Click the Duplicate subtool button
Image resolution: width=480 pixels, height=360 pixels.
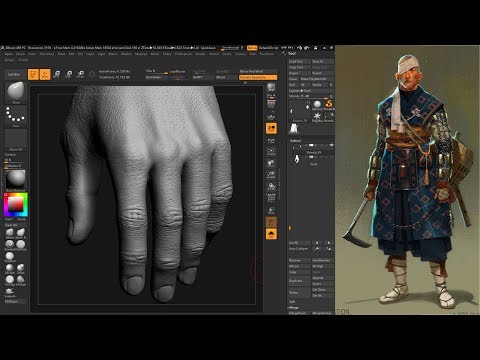(x=299, y=281)
